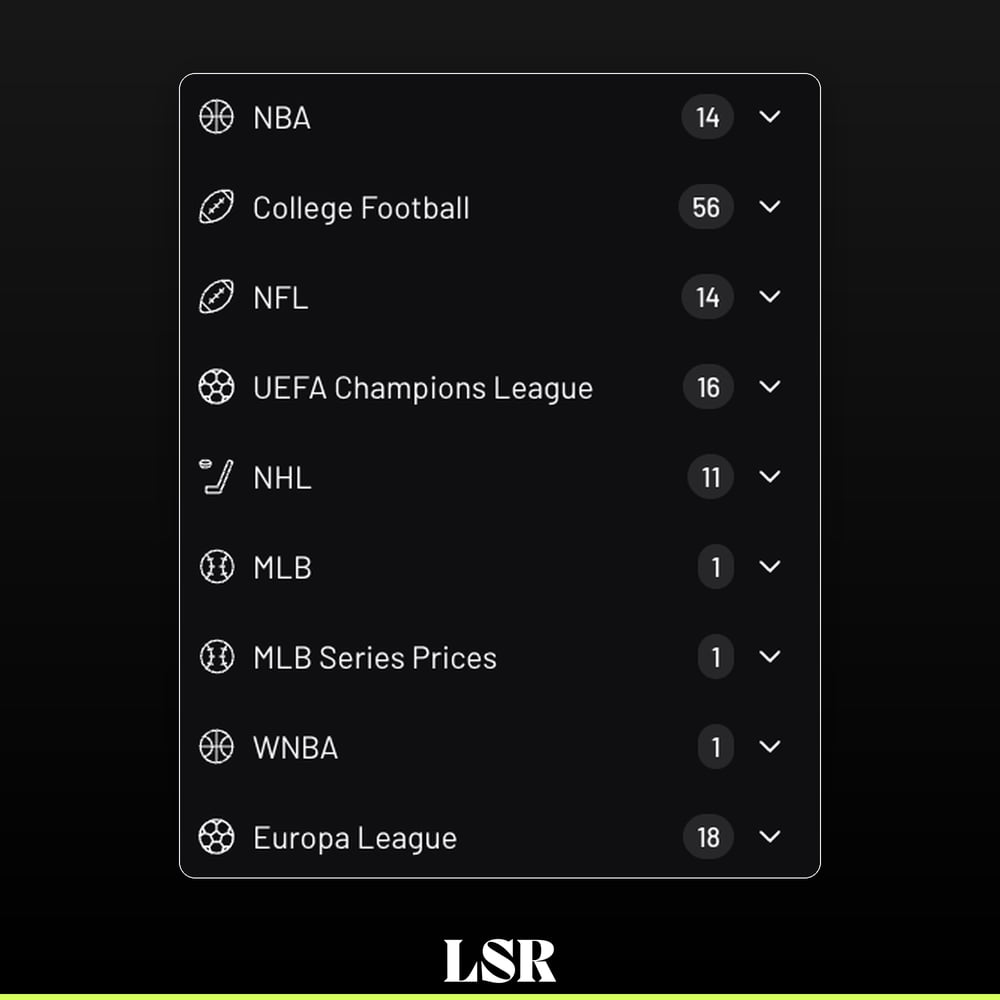
Task: Click the NFL text label
Action: tap(281, 298)
